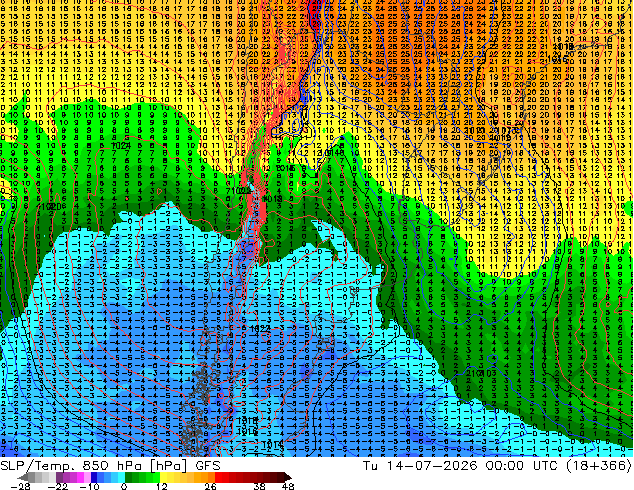Screen dimensions: 634x490
Task: Click the '38' legend value
Action: 259,486
